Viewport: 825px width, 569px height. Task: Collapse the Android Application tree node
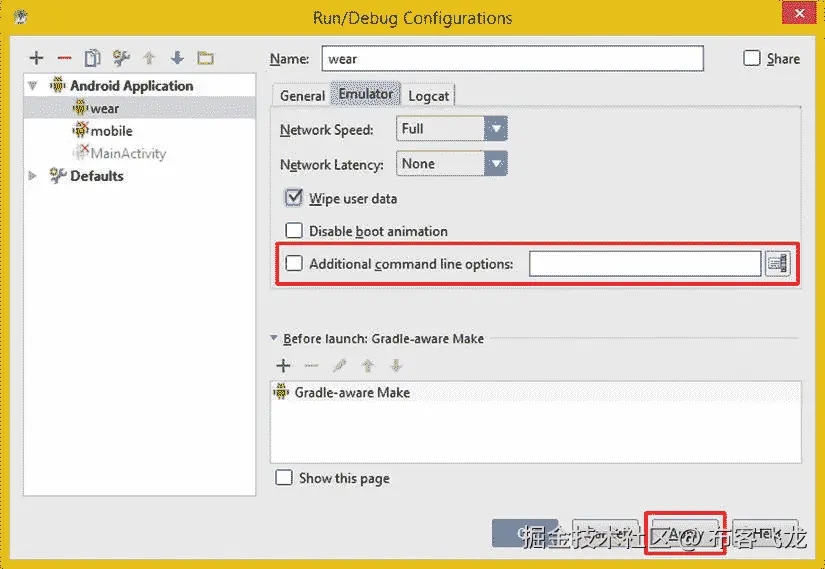tap(33, 85)
